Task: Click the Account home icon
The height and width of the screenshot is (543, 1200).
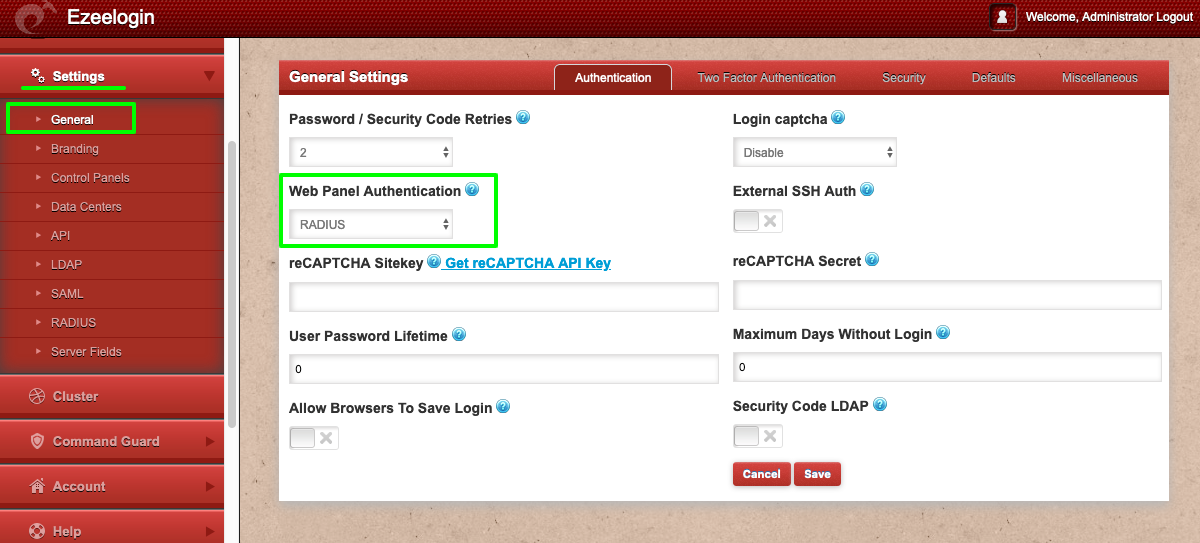Action: pos(38,486)
